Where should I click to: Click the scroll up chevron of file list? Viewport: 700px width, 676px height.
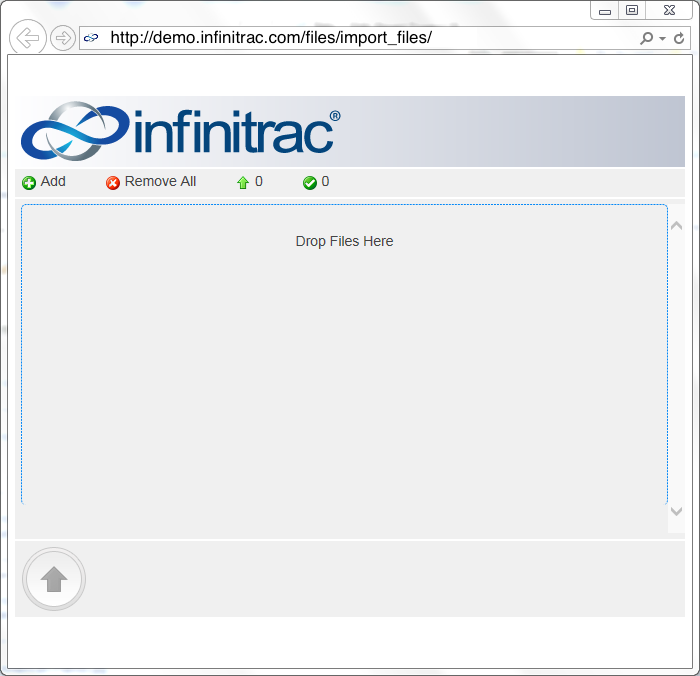pos(676,225)
